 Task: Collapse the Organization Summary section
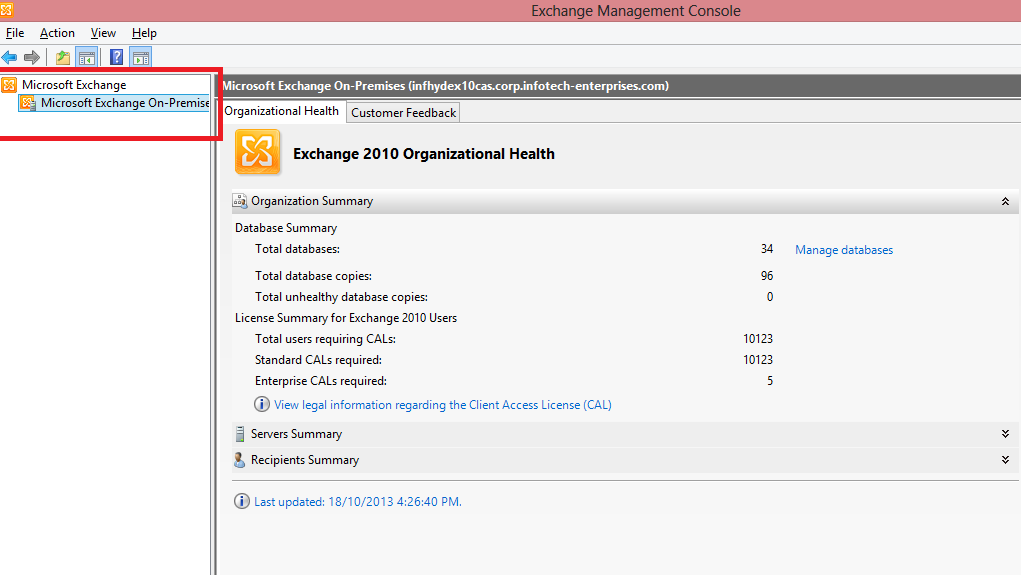(1005, 201)
